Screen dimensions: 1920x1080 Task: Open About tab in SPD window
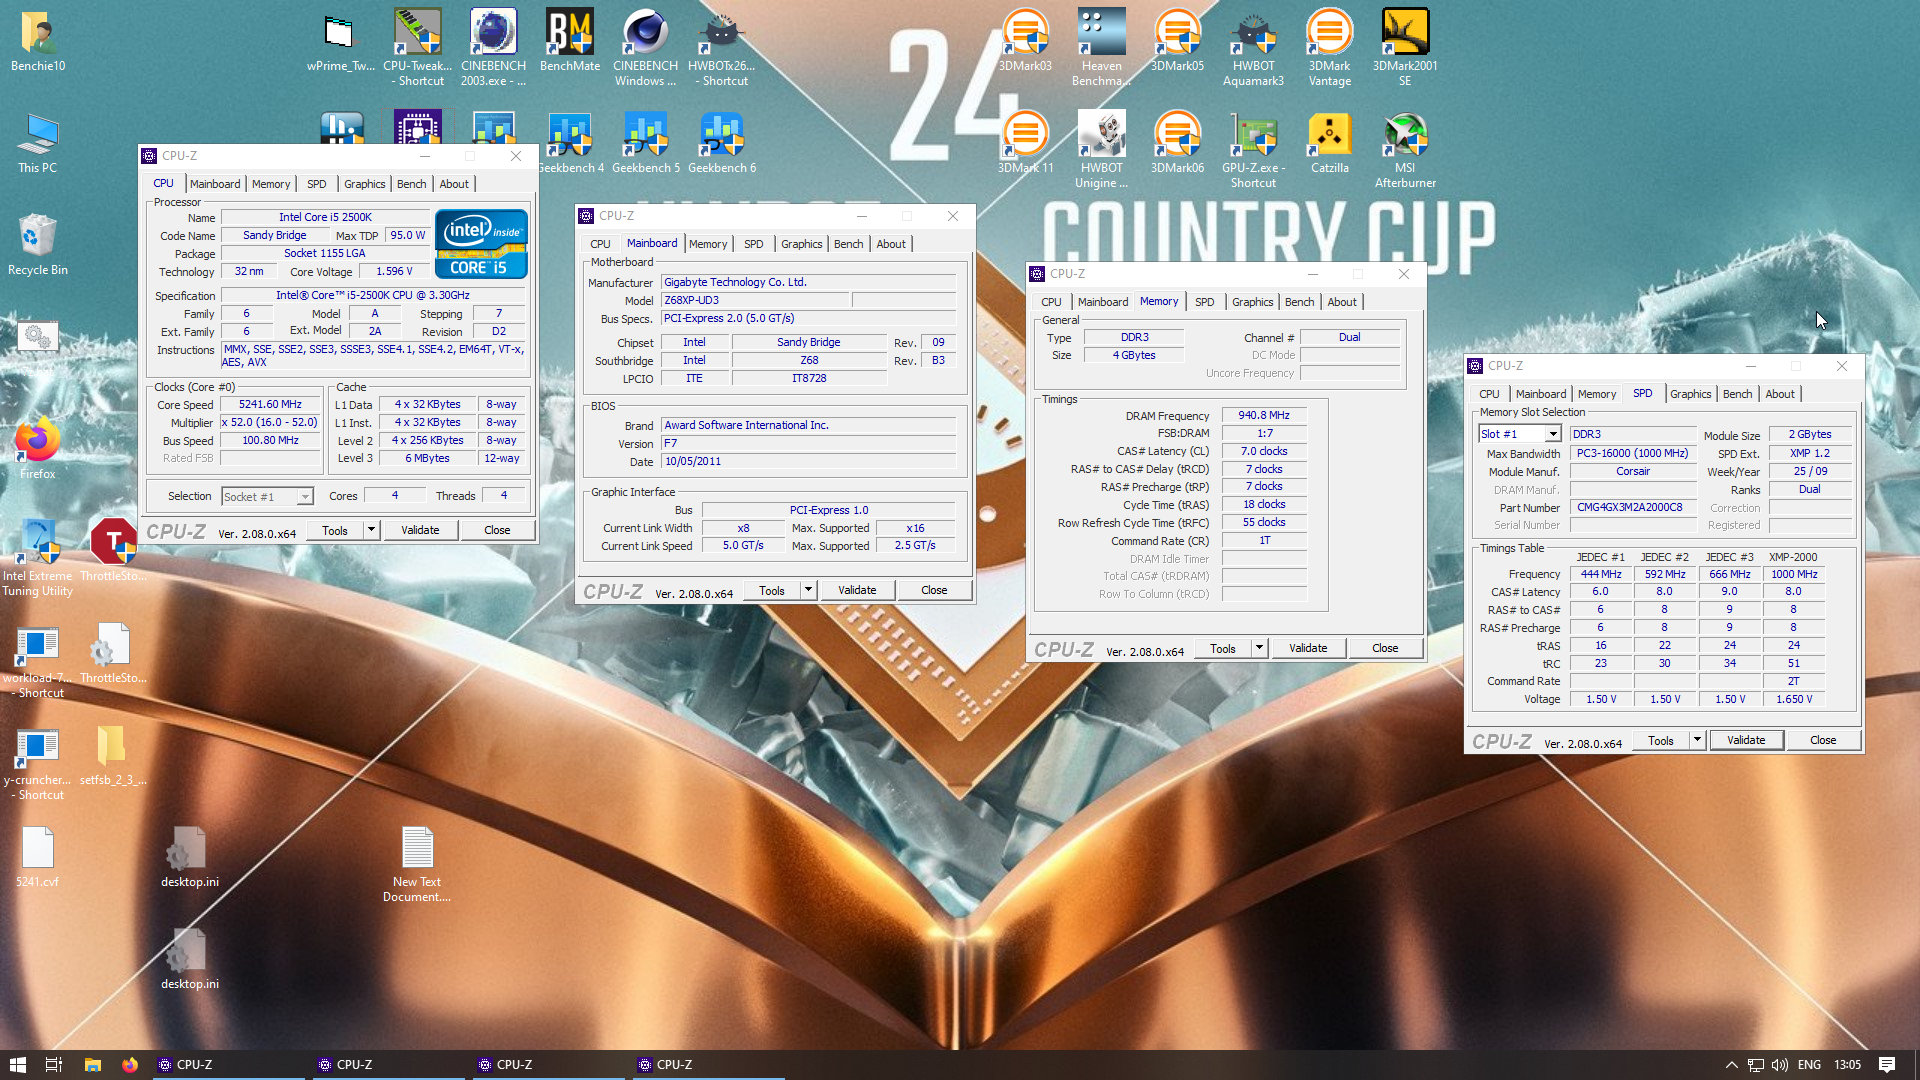coord(1779,394)
